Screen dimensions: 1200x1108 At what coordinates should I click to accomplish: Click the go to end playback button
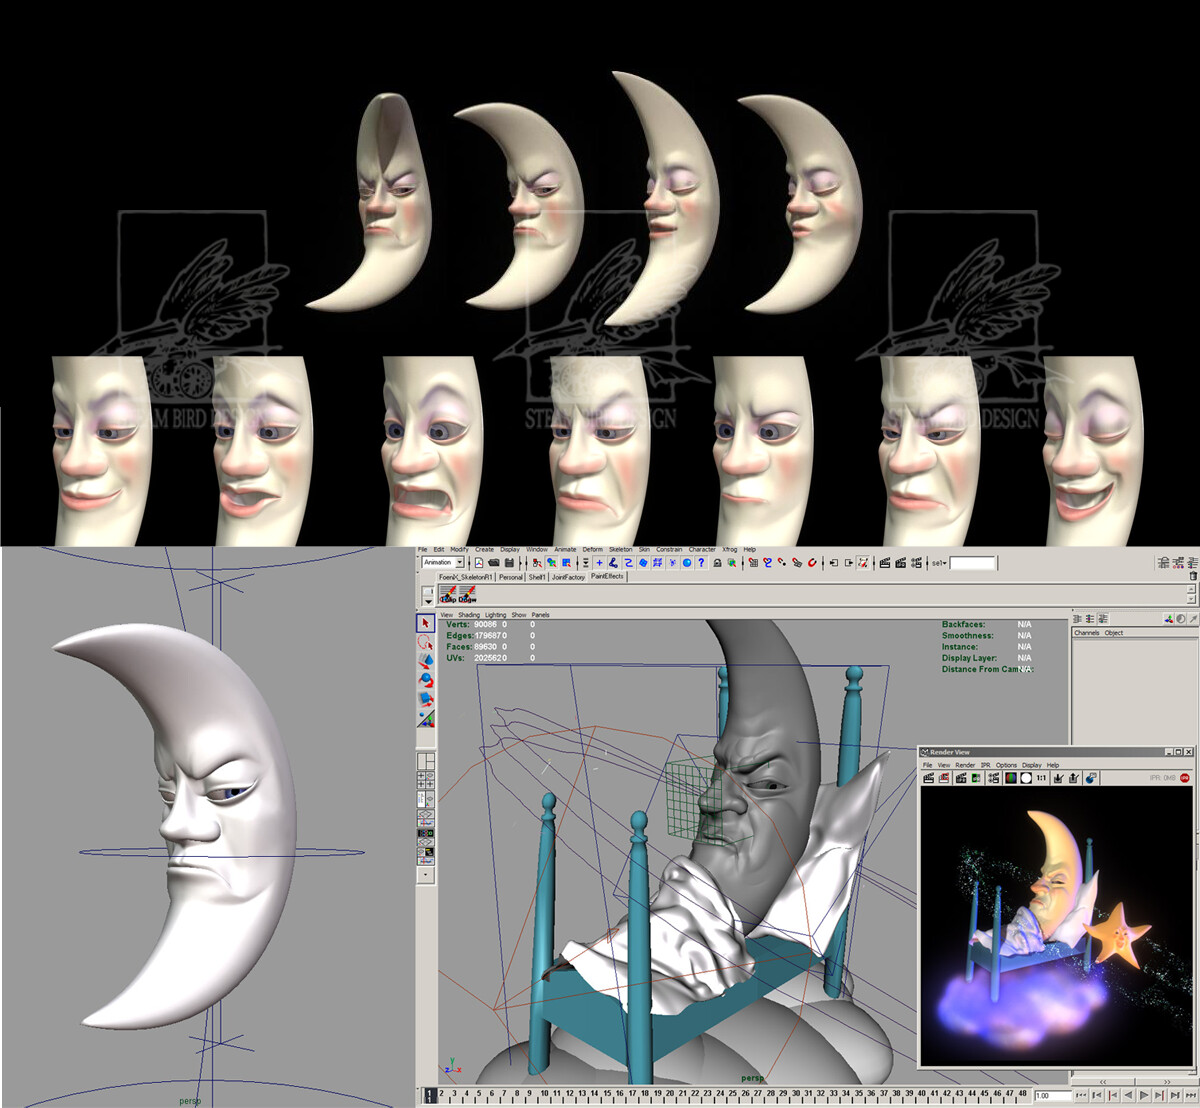(1190, 1096)
